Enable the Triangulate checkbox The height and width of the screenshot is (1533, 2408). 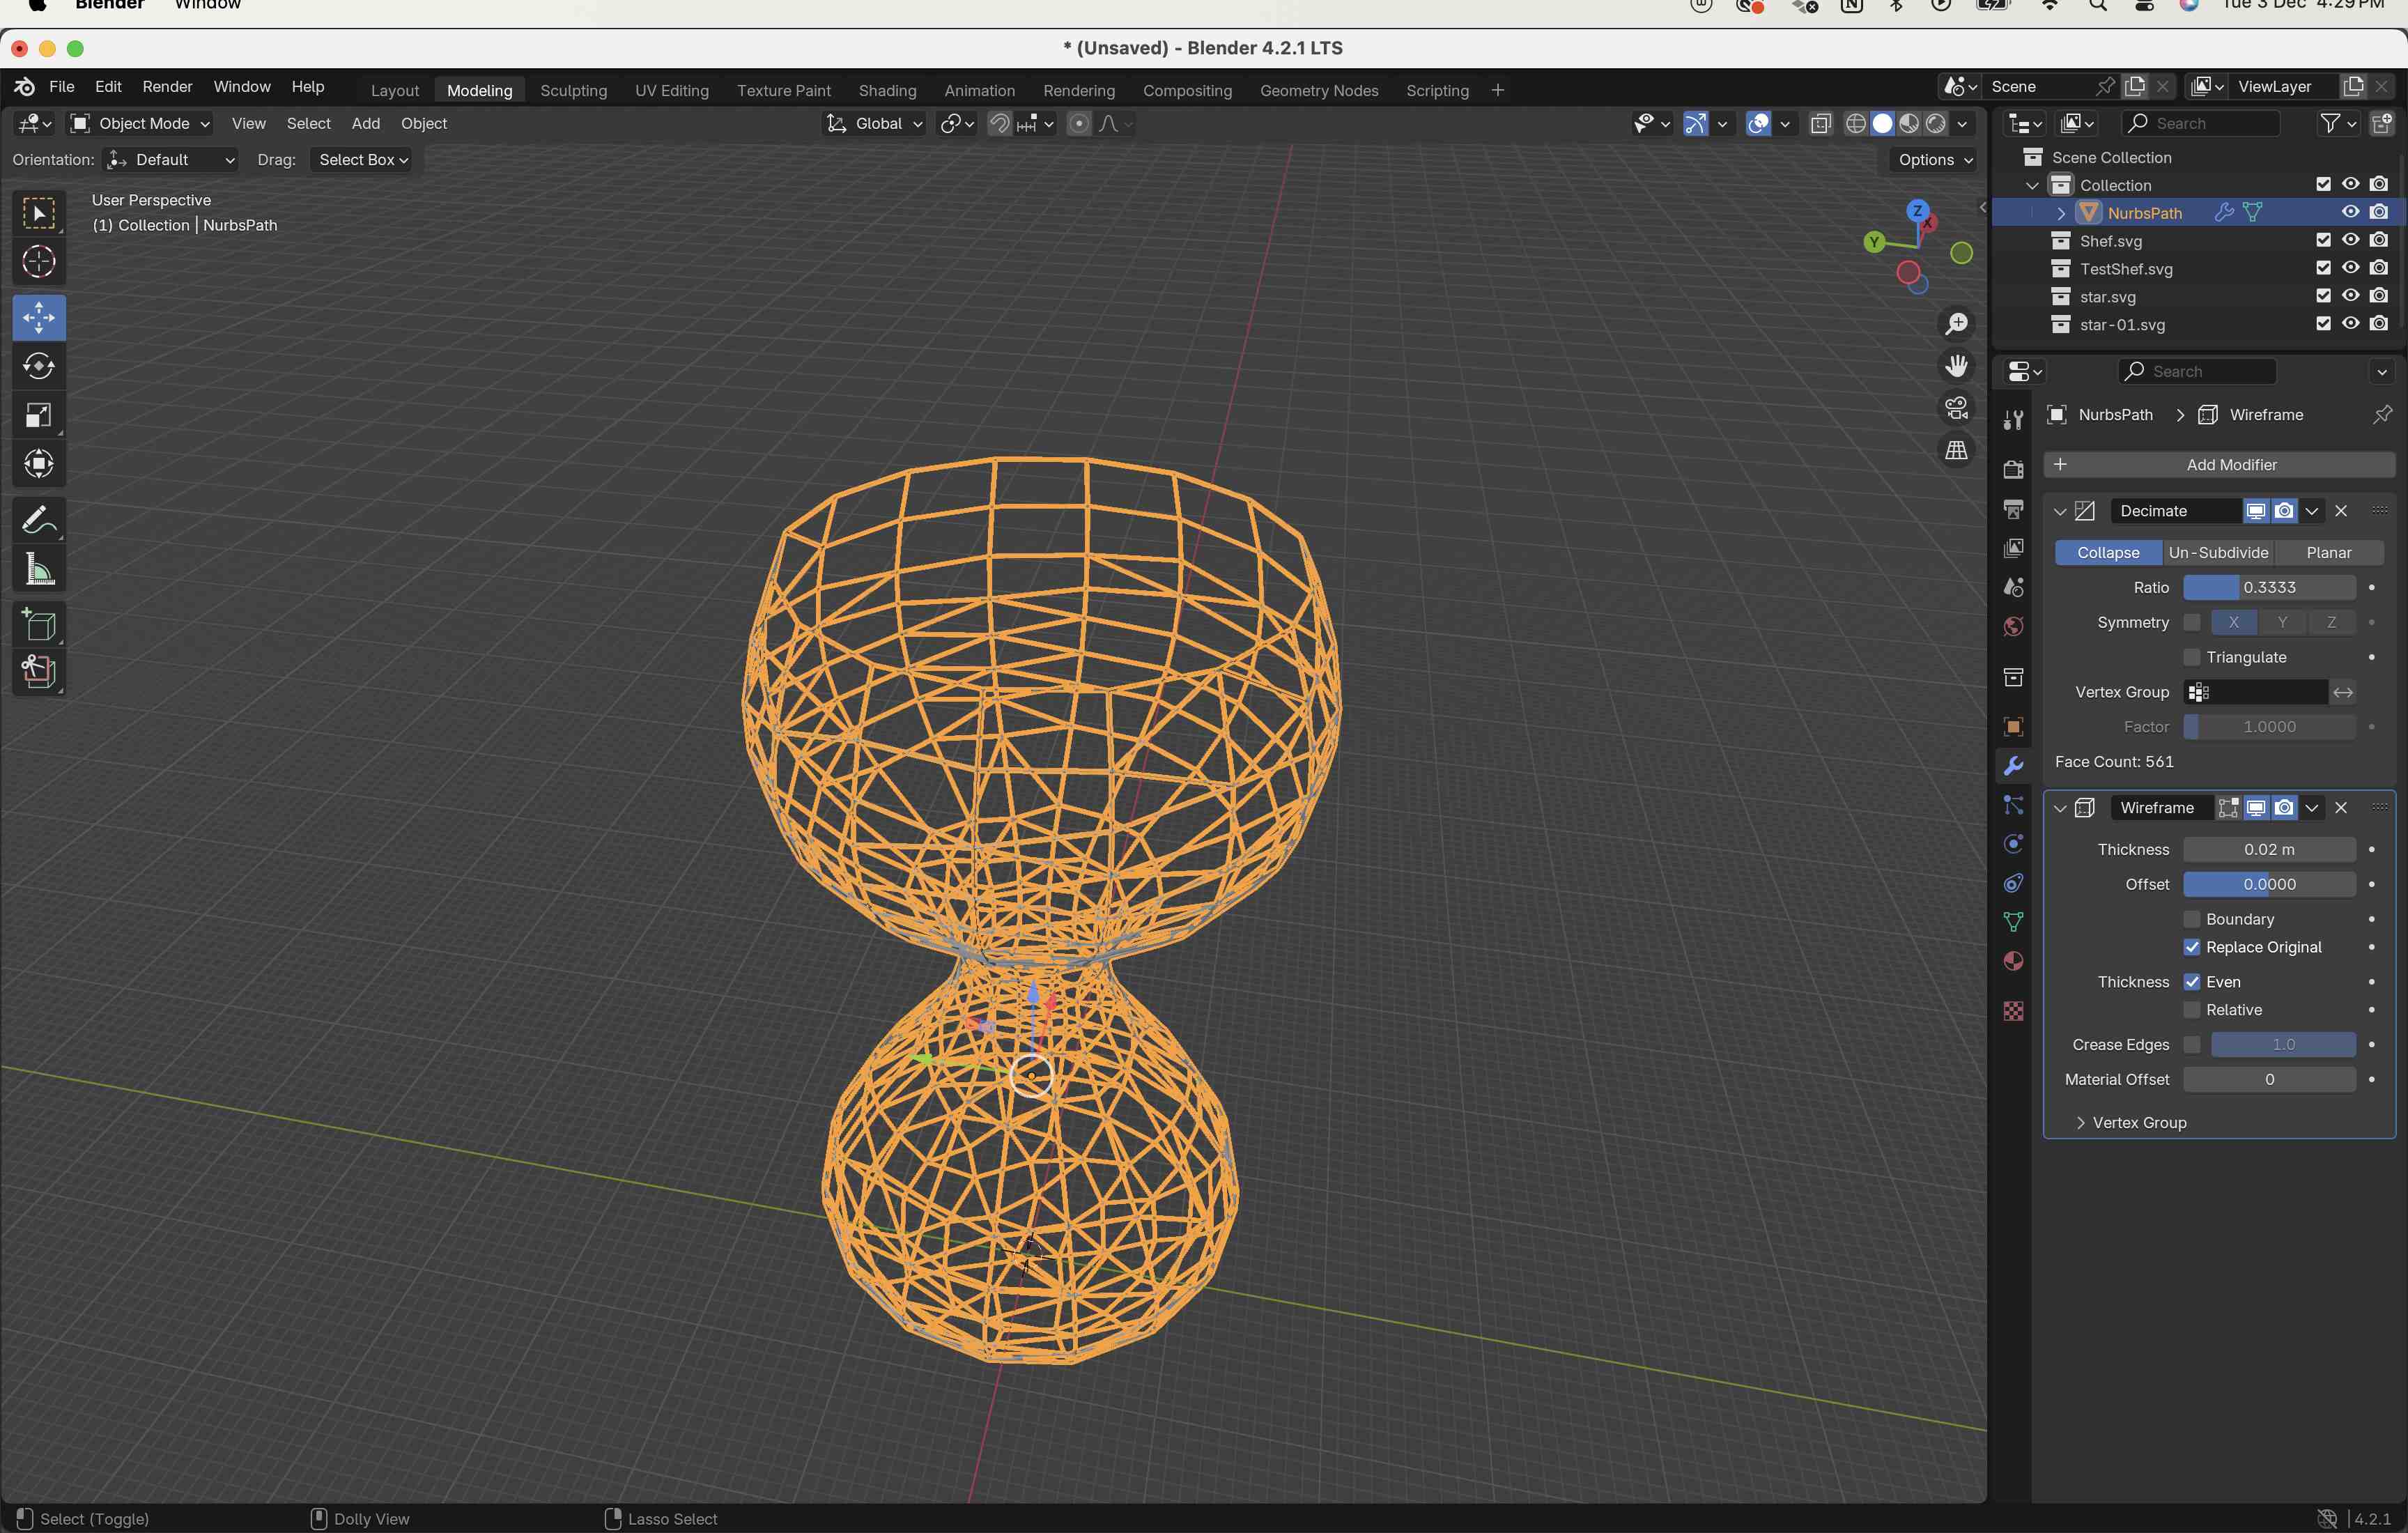[x=2191, y=657]
